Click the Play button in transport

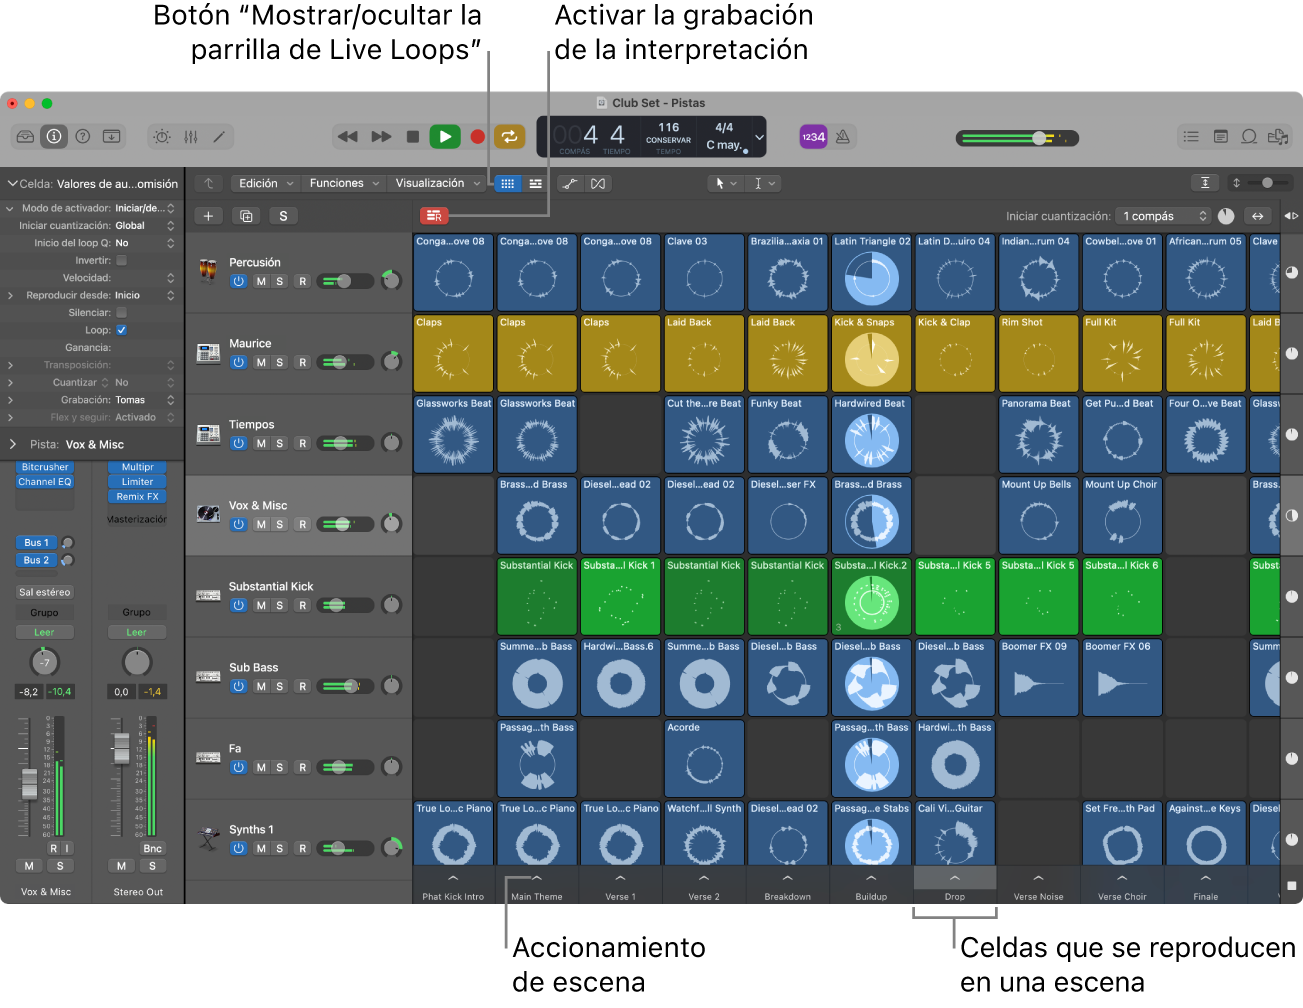pos(445,137)
